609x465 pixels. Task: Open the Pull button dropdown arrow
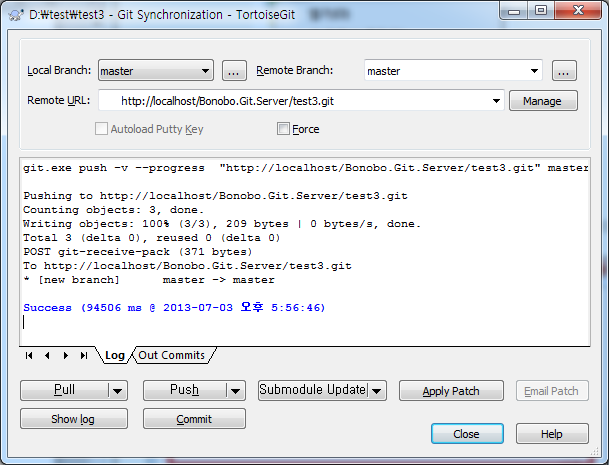click(118, 390)
